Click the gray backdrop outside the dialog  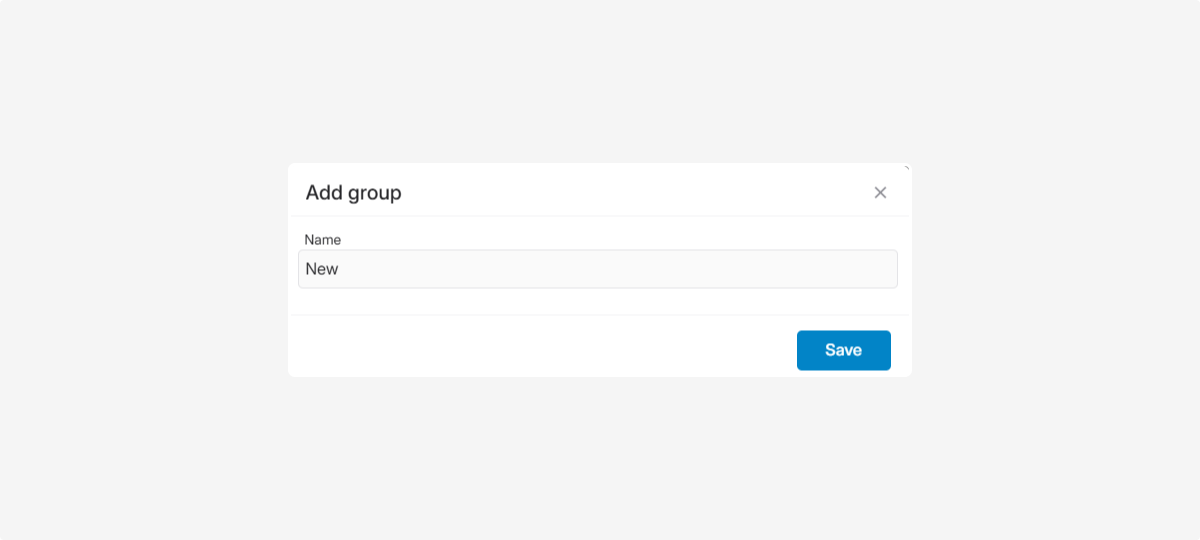(150, 300)
